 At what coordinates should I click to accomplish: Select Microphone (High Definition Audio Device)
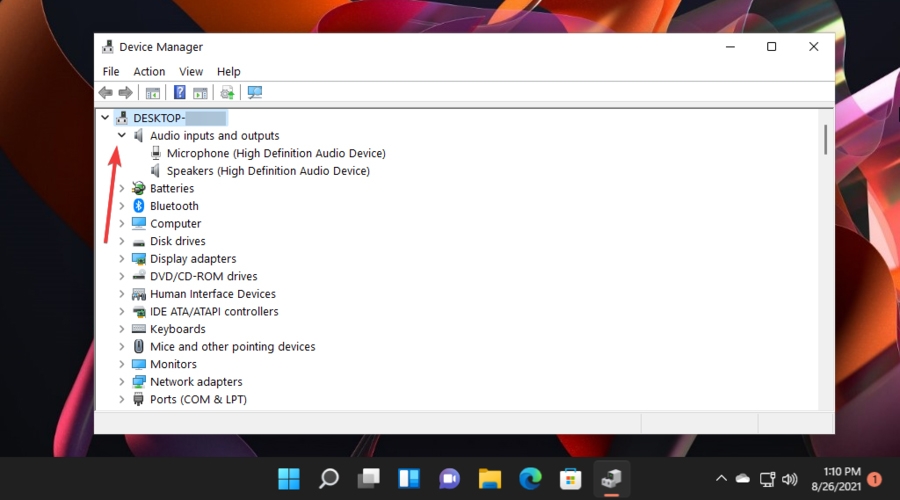pos(276,153)
